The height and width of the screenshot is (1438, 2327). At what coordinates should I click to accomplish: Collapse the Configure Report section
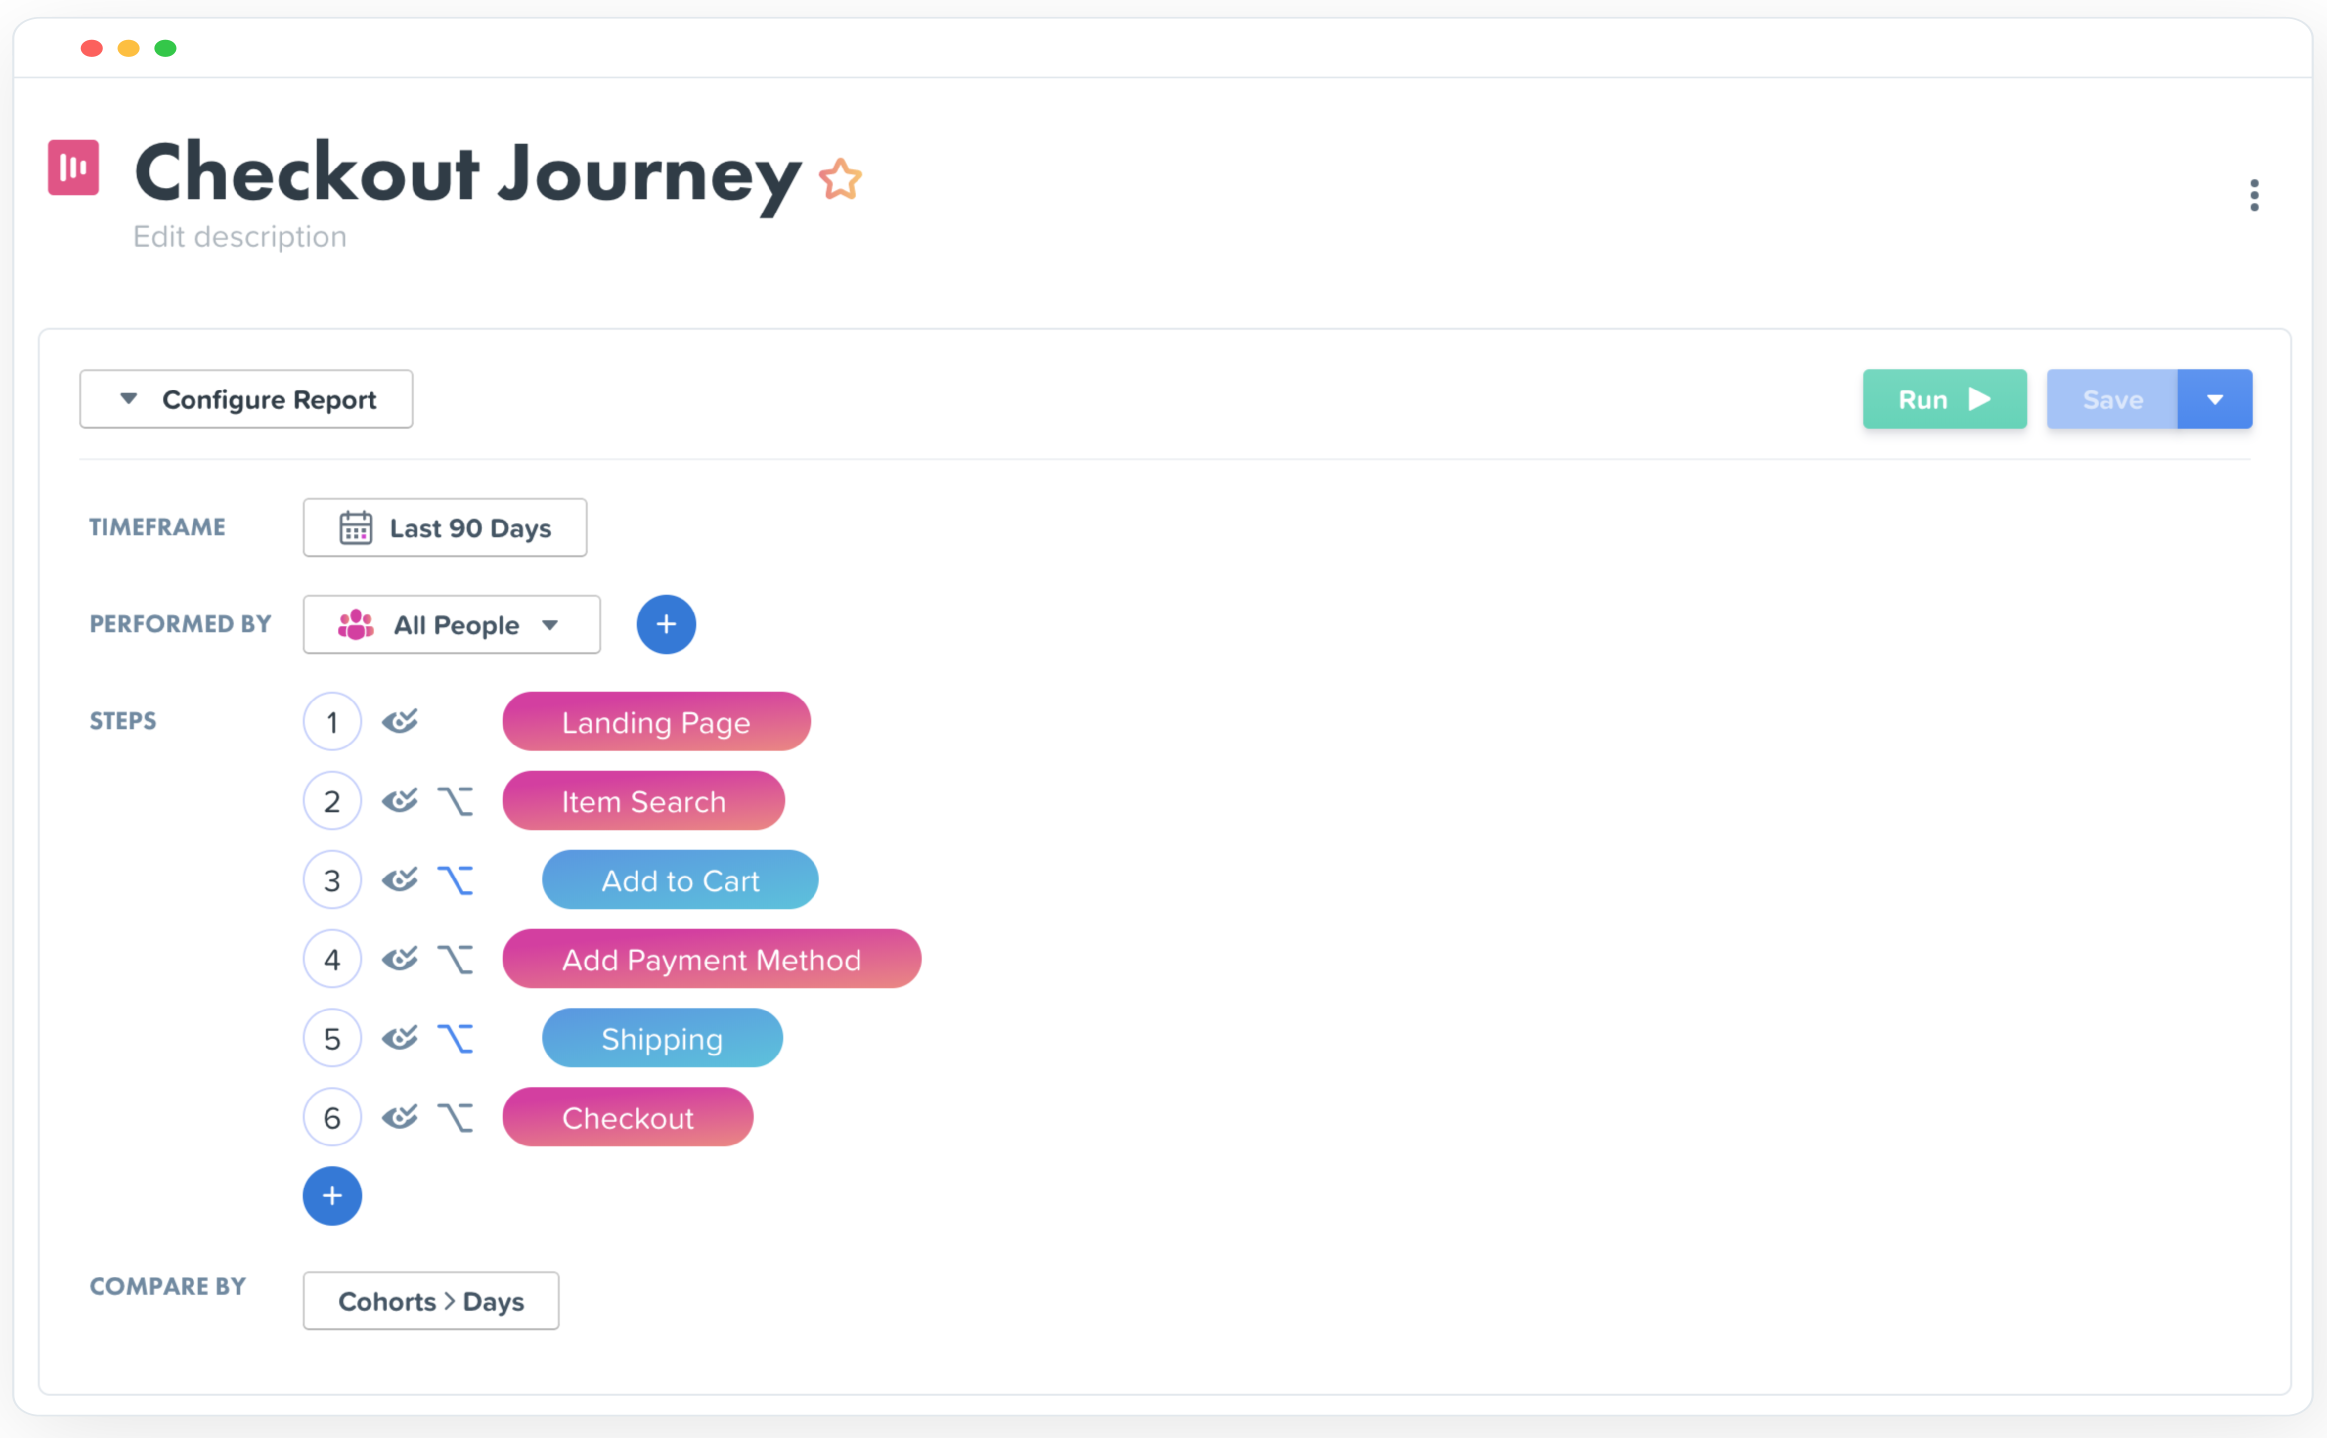pyautogui.click(x=246, y=400)
